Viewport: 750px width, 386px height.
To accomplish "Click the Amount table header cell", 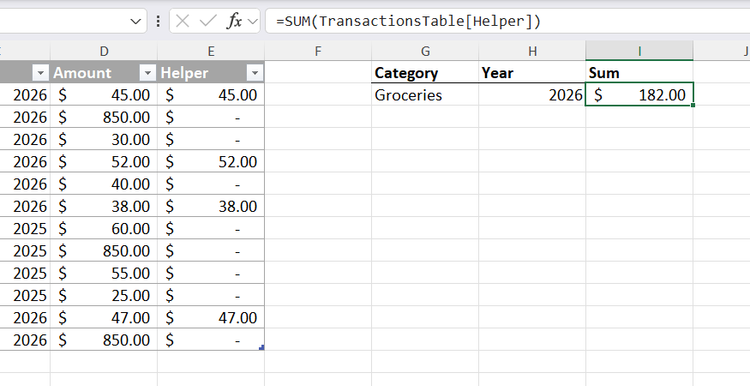I will coord(104,73).
